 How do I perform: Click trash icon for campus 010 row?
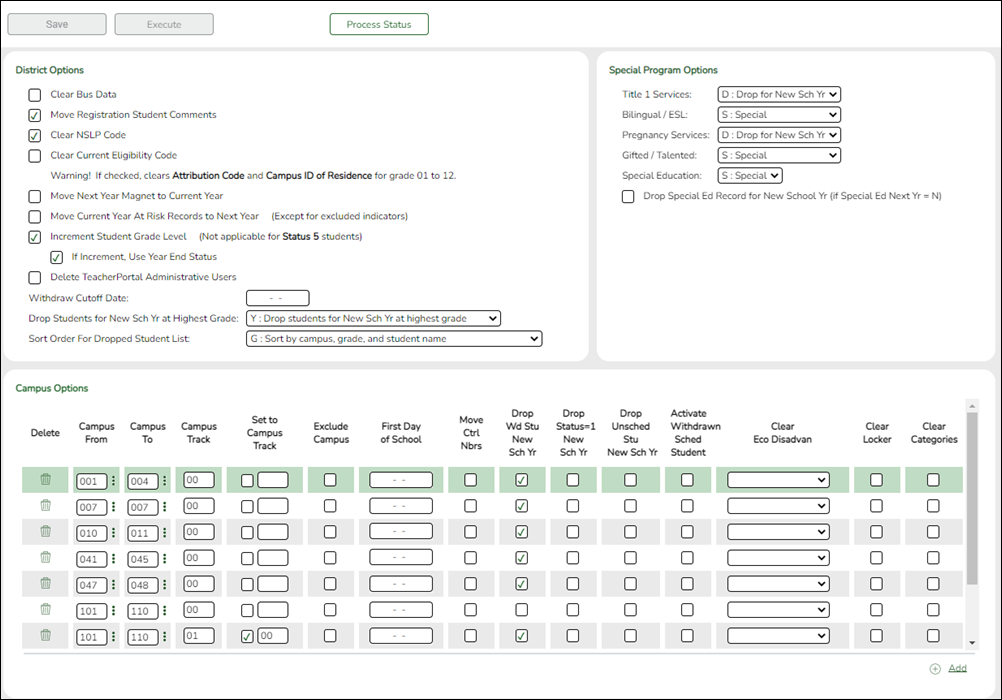coord(45,532)
